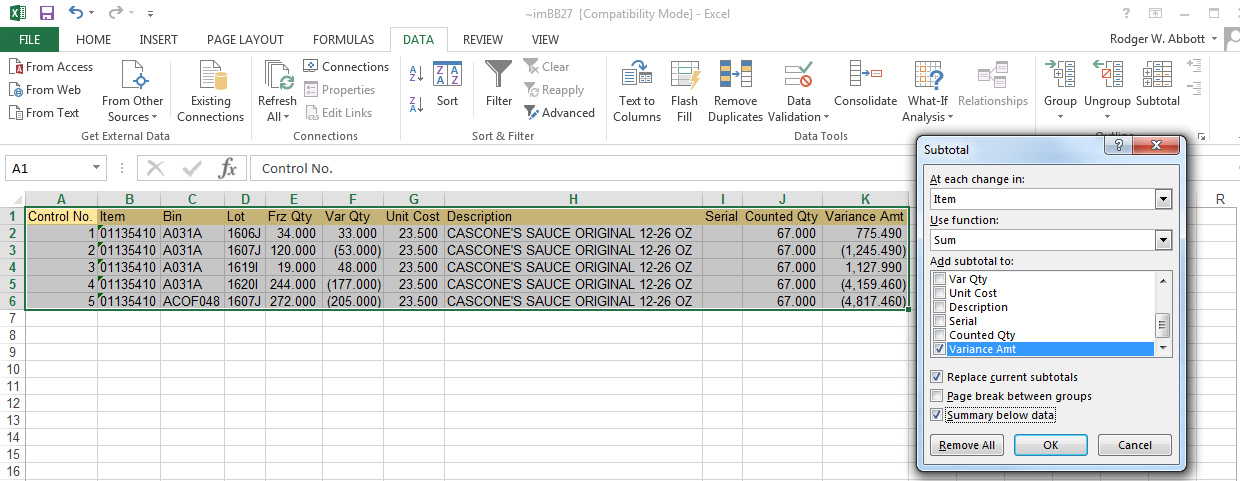Open Customize Quick Access Toolbar dropdown
This screenshot has height=481, width=1240.
150,14
